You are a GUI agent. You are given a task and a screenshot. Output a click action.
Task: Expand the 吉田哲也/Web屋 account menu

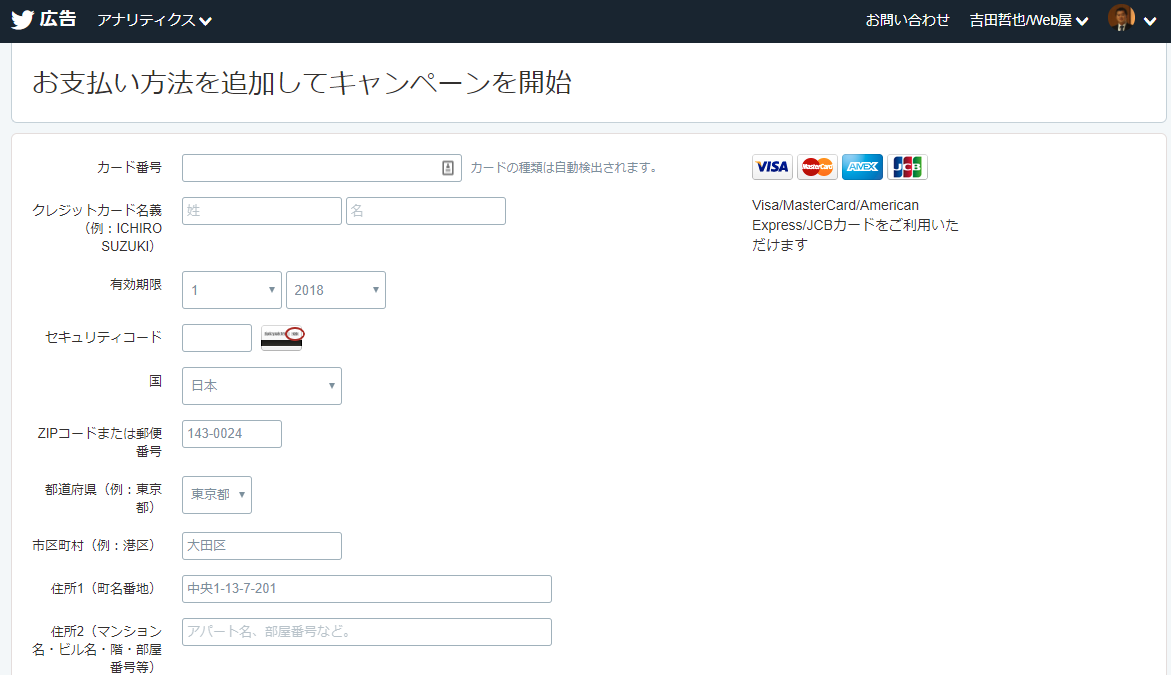(x=1028, y=20)
